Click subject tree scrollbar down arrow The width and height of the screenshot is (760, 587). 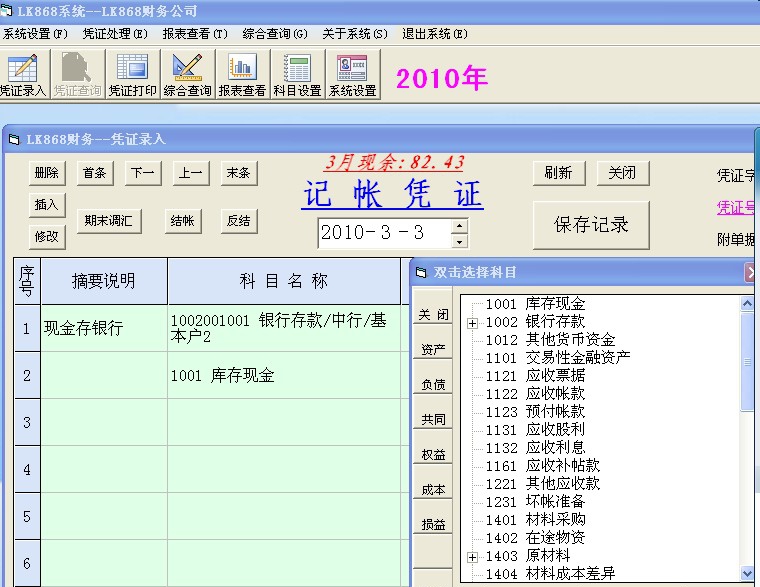coord(747,573)
